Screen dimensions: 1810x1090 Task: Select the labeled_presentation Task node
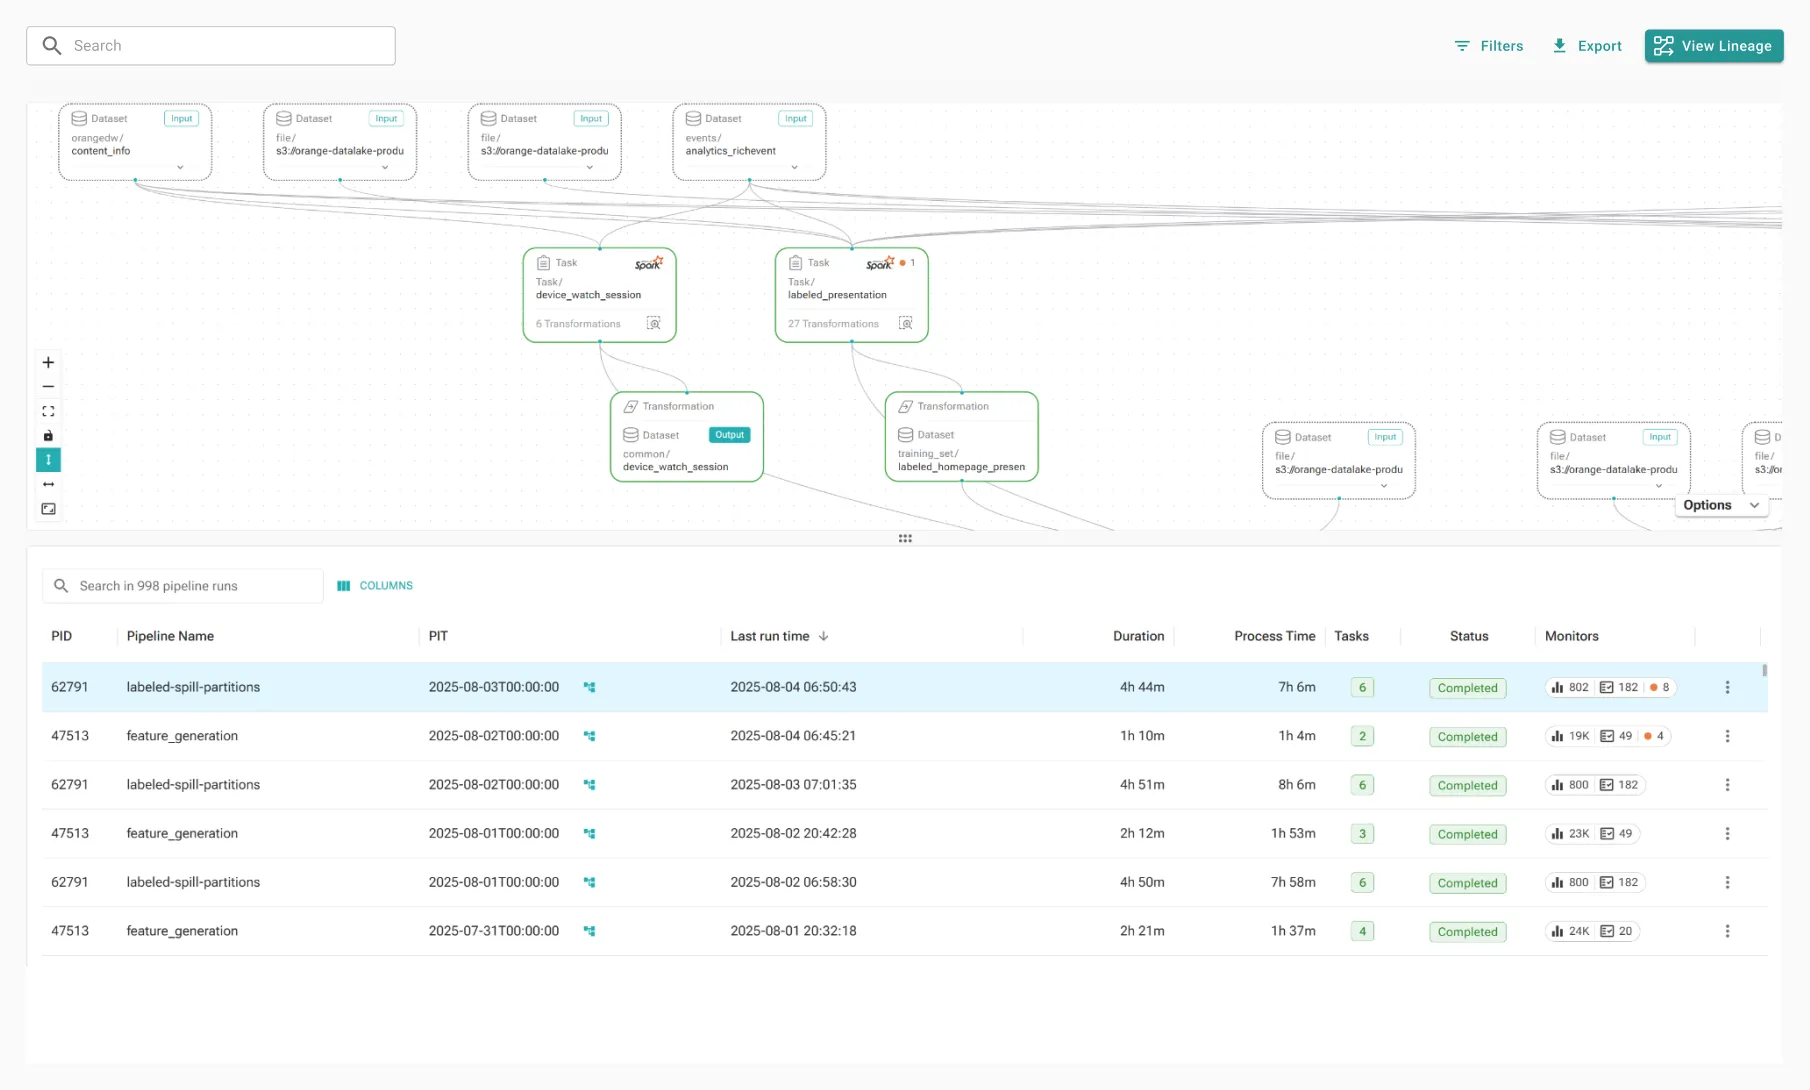[852, 295]
